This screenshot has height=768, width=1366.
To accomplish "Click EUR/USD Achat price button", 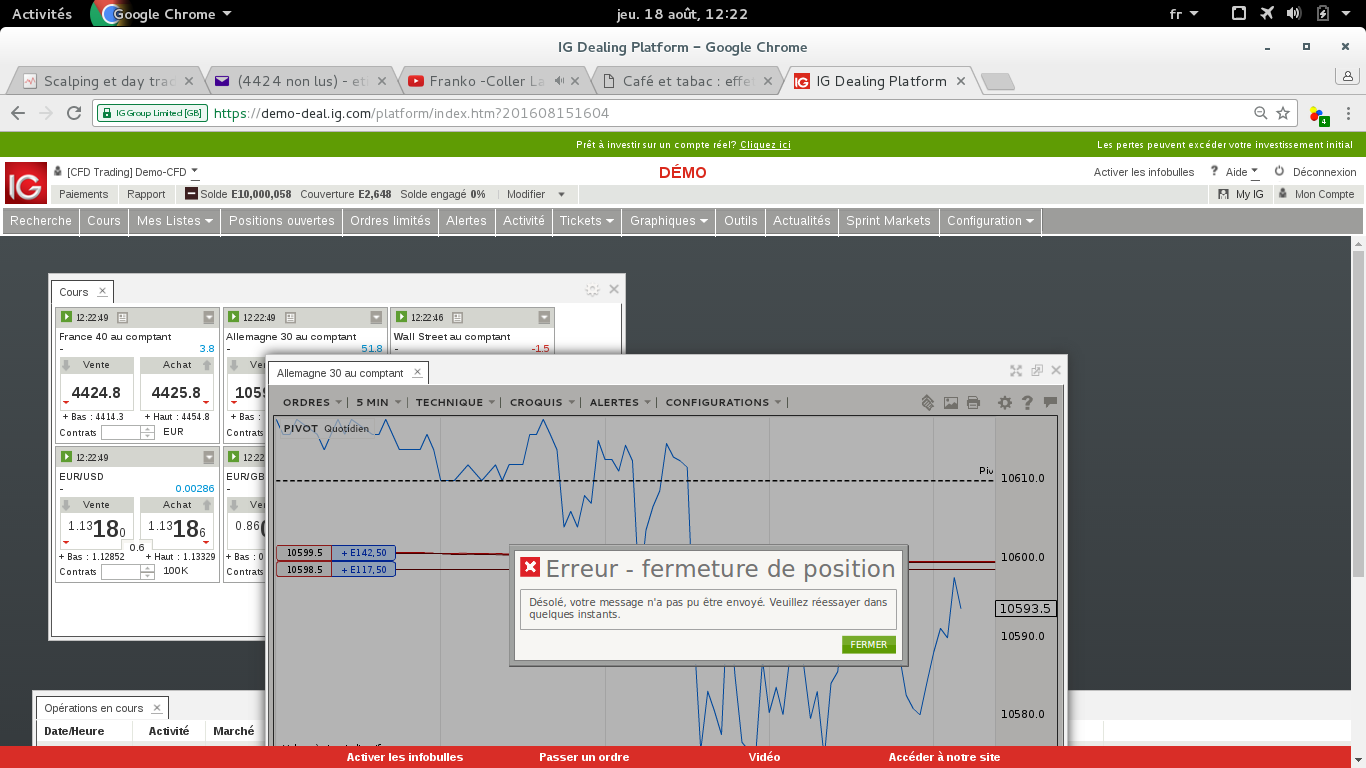I will point(176,529).
